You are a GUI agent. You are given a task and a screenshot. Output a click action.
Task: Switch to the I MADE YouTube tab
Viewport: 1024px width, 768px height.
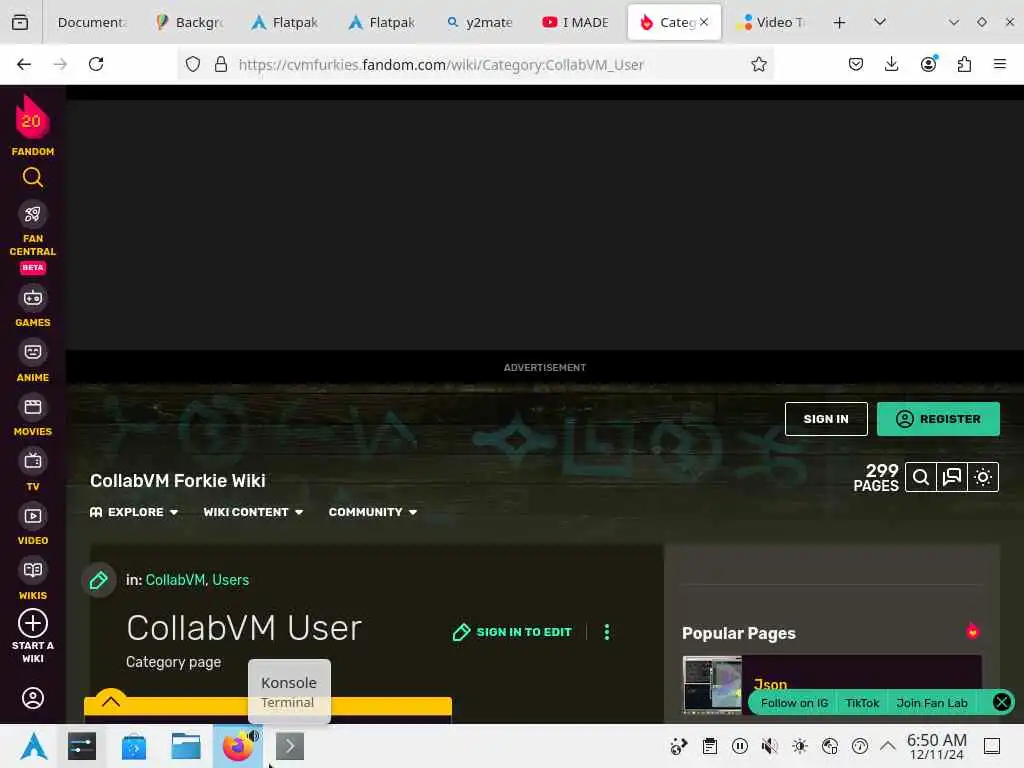576,22
